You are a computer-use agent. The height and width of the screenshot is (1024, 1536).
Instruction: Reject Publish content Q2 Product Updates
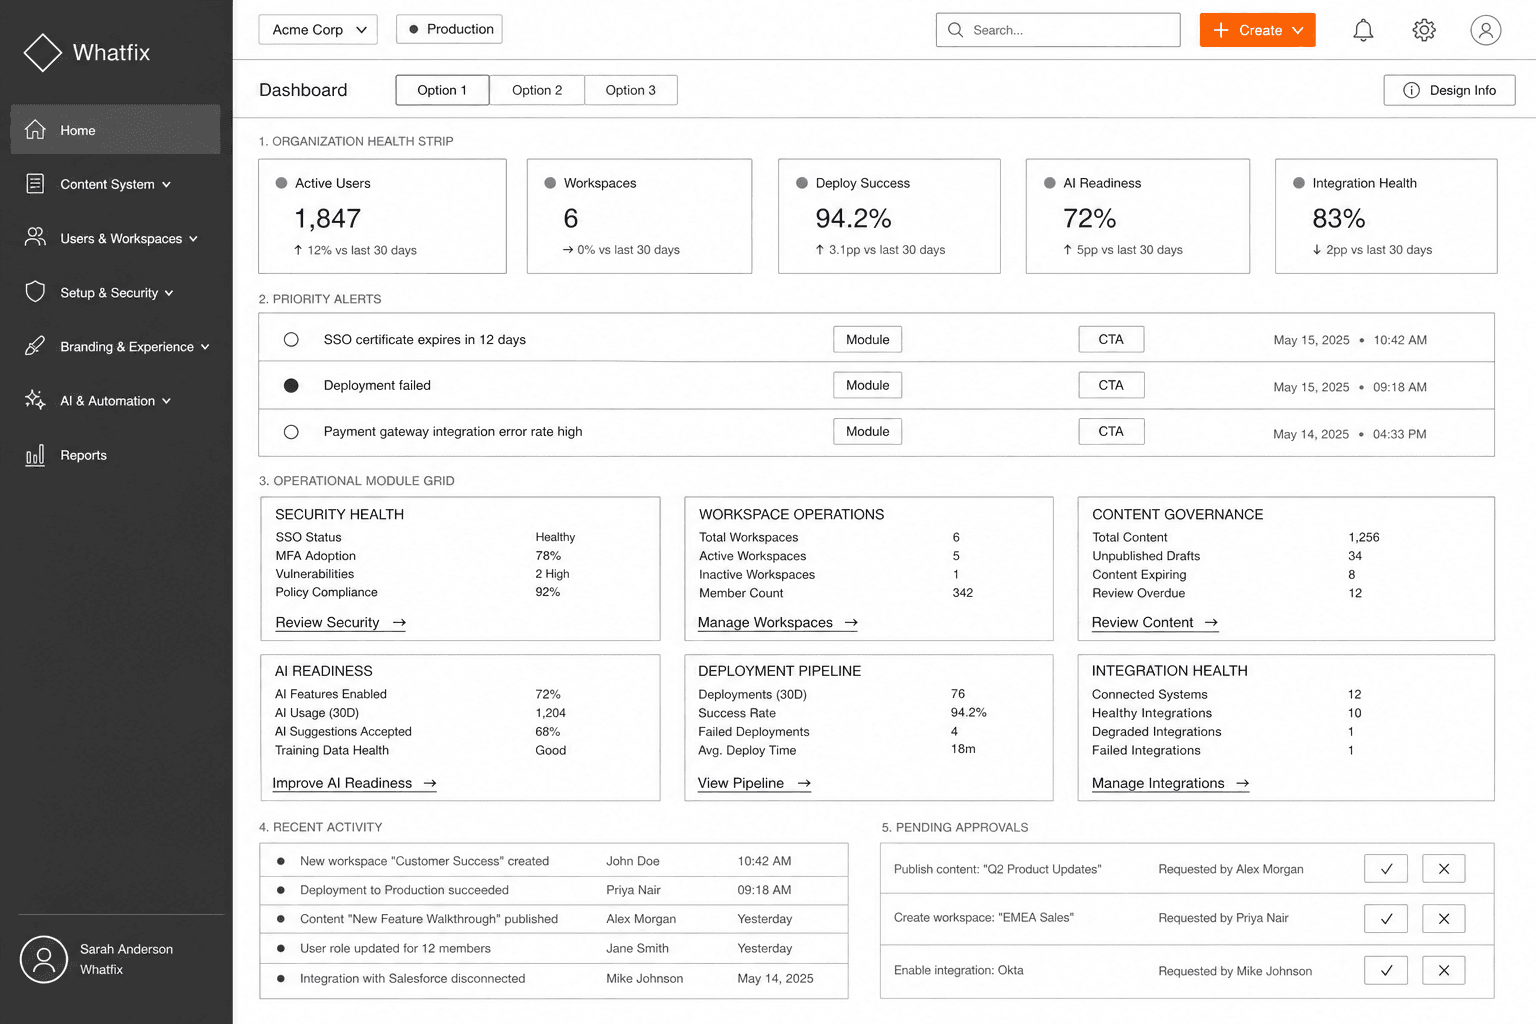coord(1444,868)
